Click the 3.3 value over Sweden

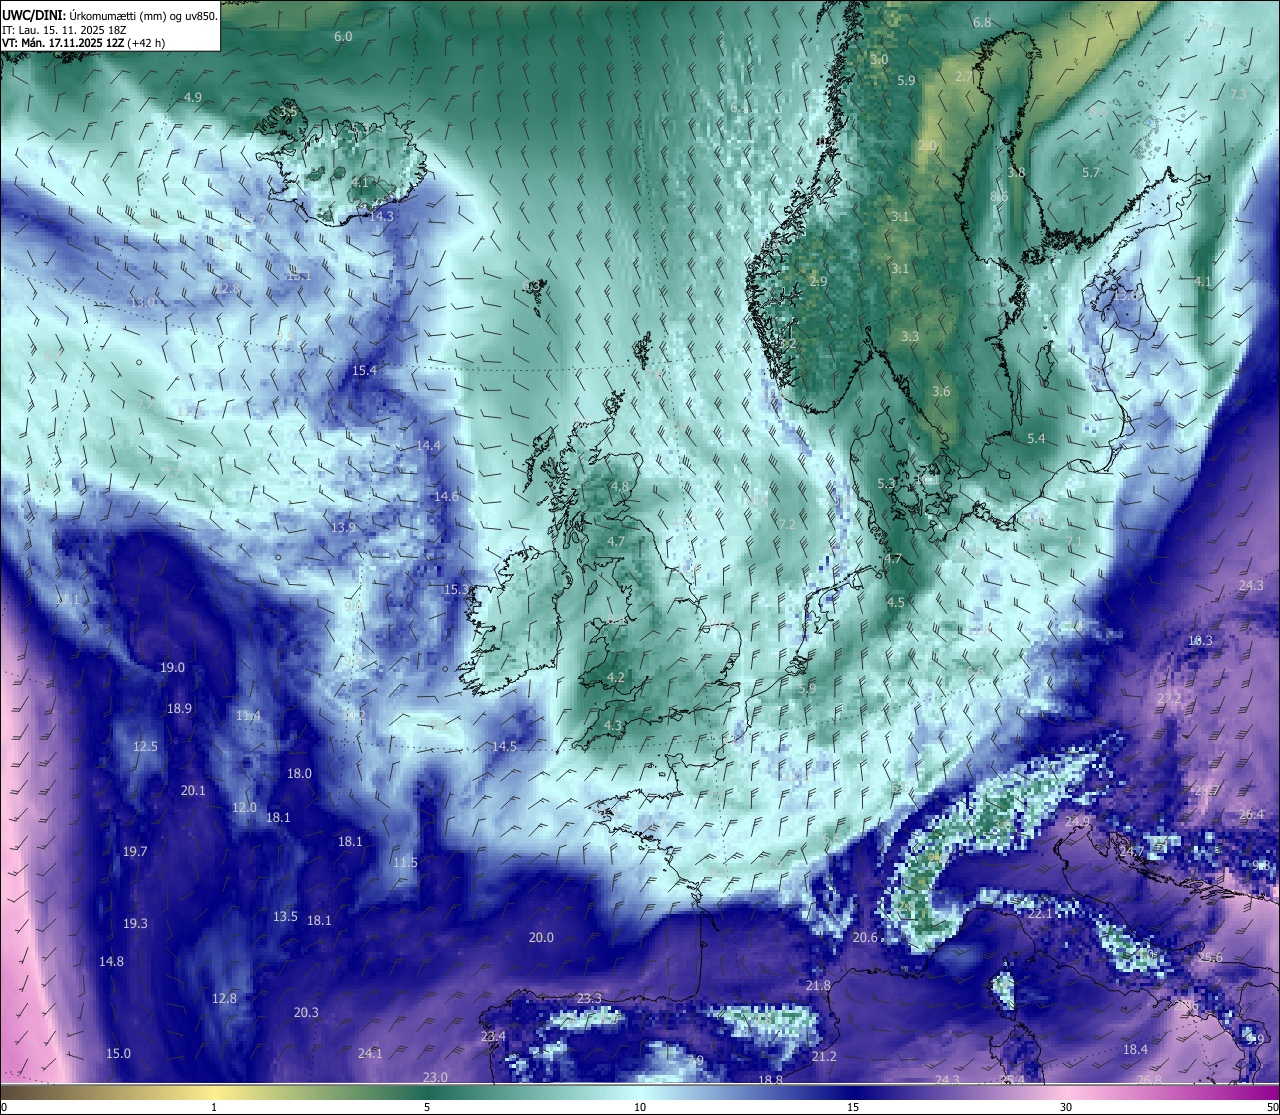(909, 336)
